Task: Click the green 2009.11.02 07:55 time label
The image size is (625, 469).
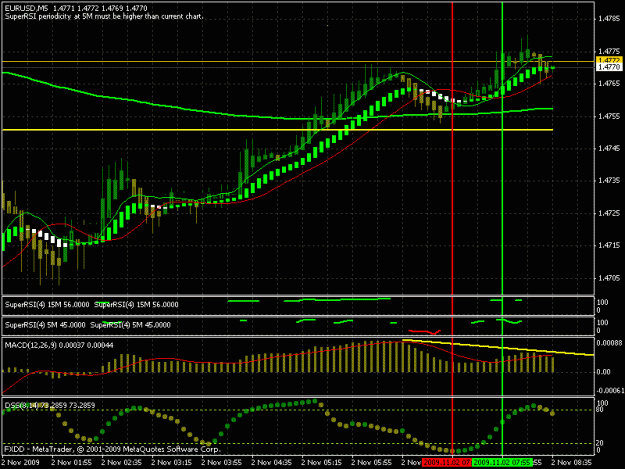Action: tap(502, 462)
